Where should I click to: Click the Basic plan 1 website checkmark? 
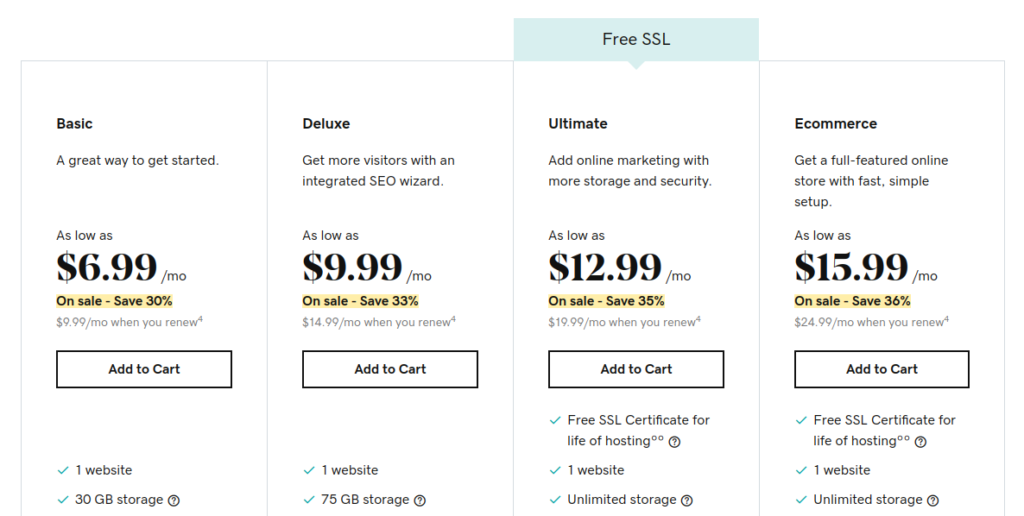63,470
